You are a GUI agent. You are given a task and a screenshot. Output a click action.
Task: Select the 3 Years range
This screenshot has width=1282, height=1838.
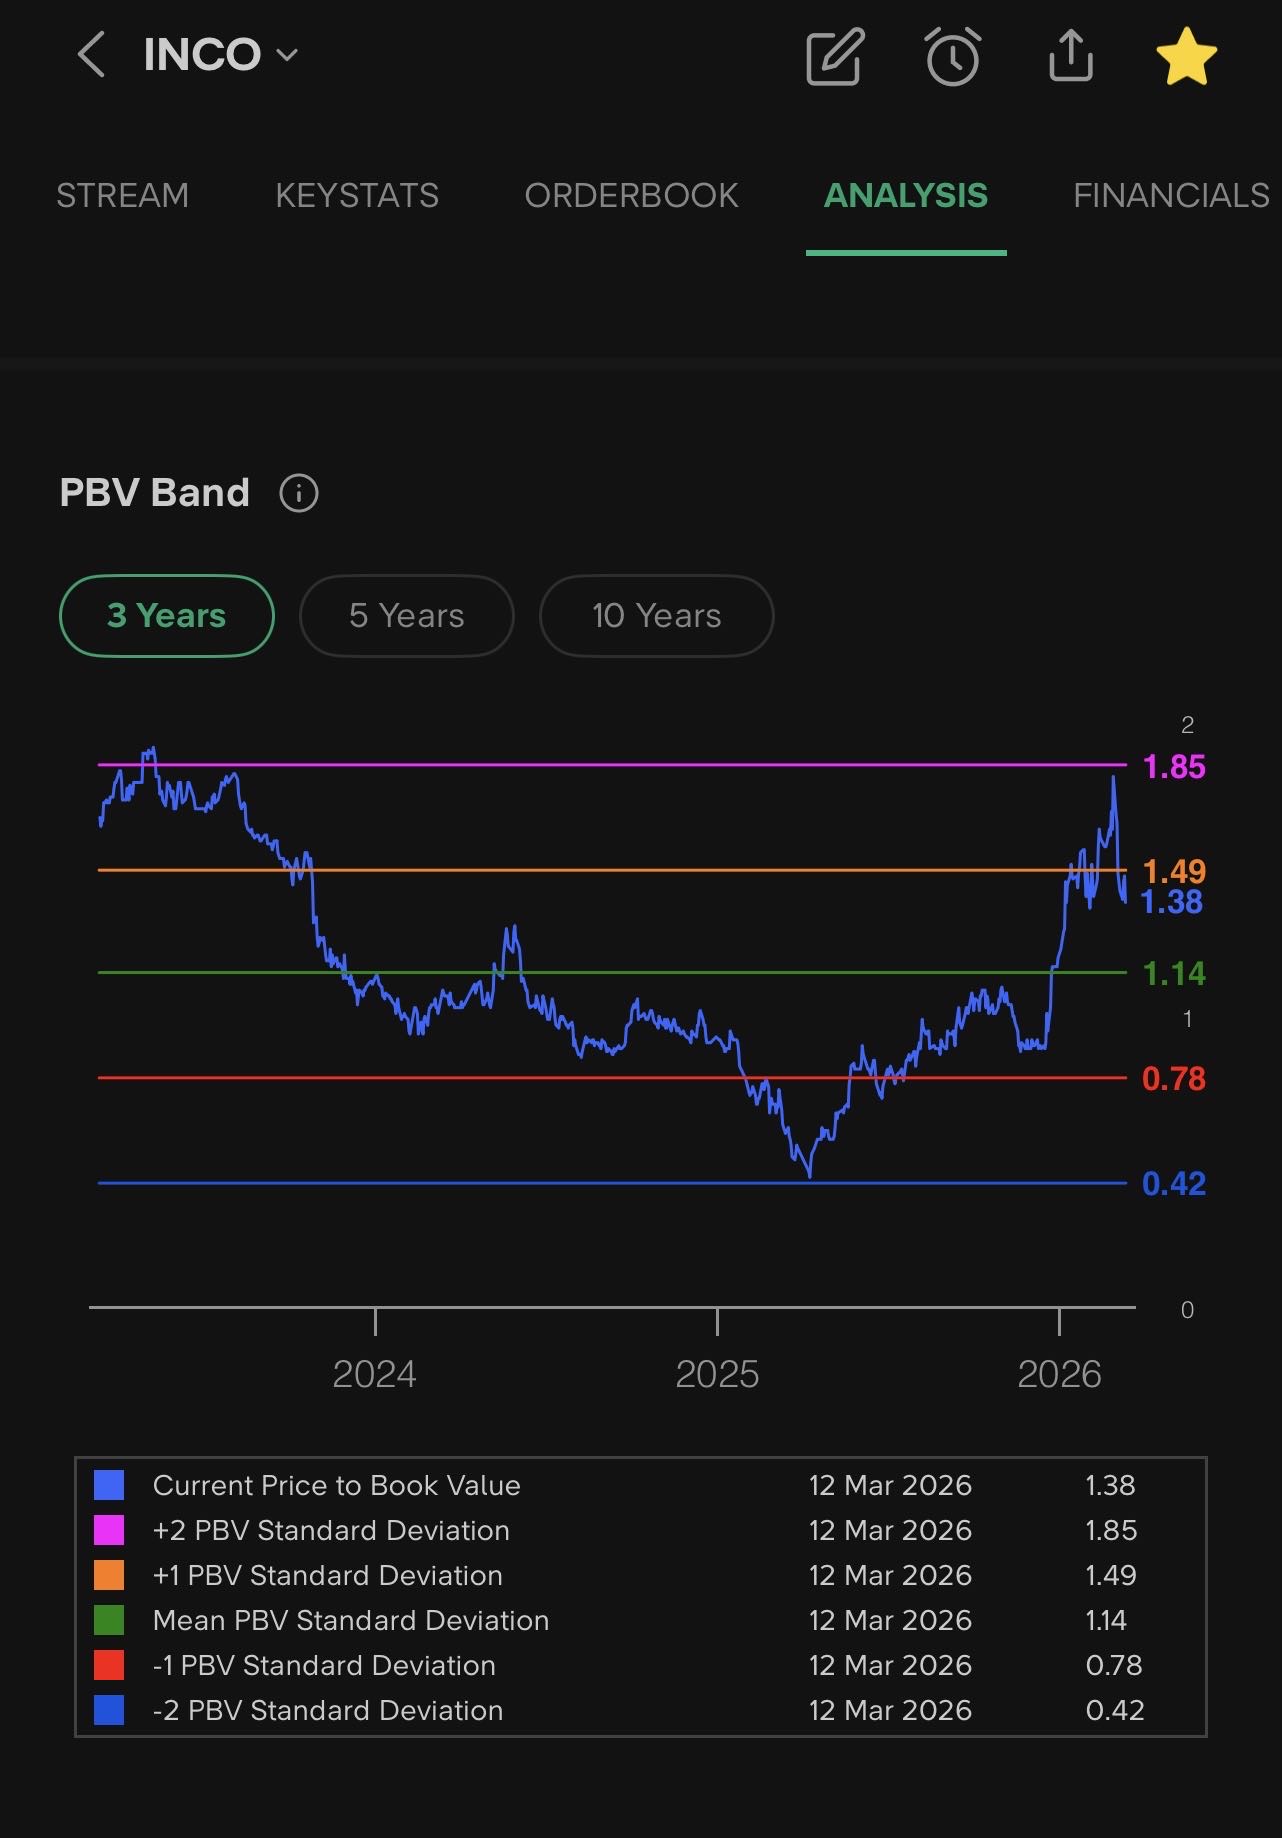coord(167,616)
